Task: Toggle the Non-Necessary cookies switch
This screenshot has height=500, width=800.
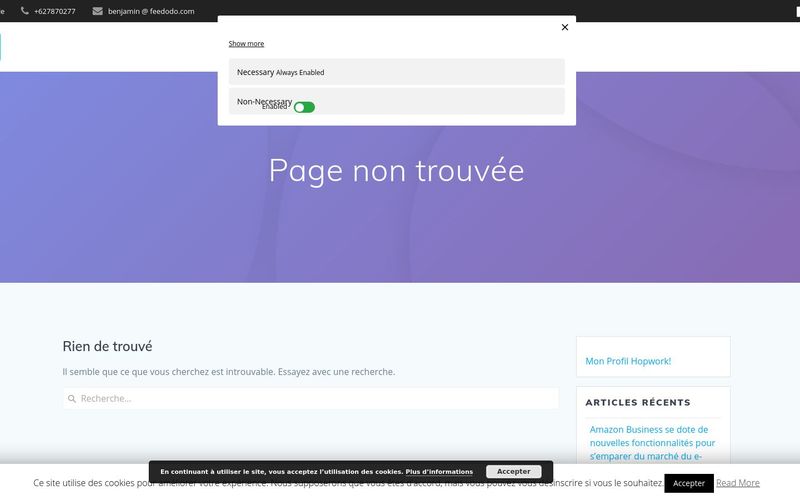Action: click(x=304, y=107)
